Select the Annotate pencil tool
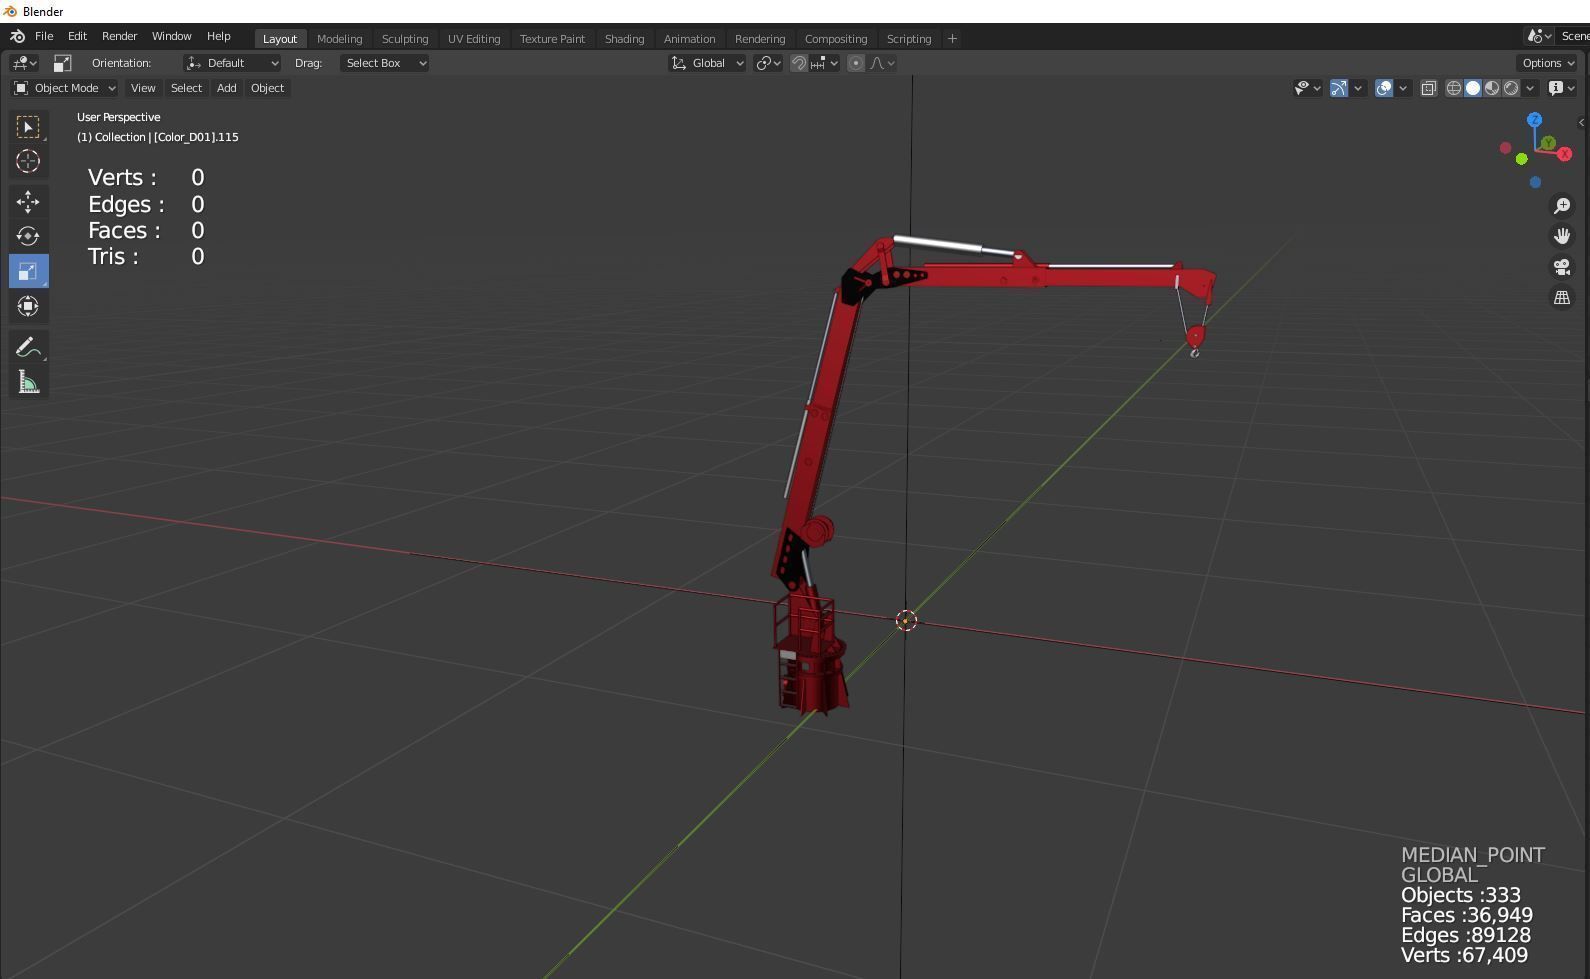Viewport: 1590px width, 979px height. click(x=28, y=348)
